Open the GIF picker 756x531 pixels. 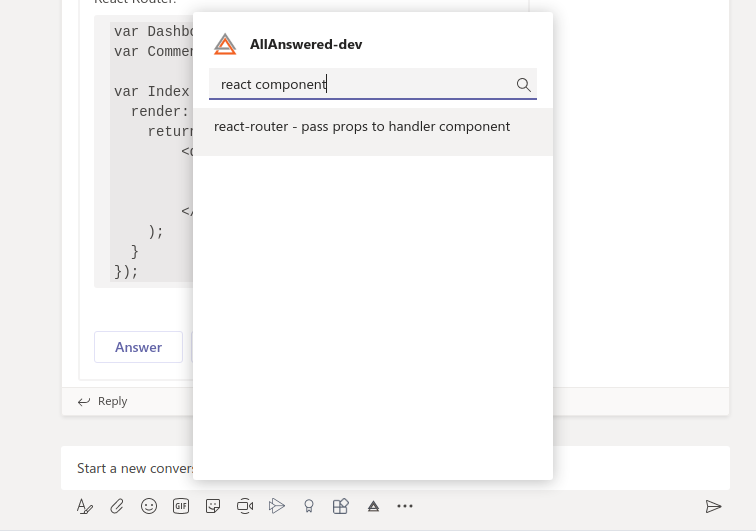pos(181,506)
